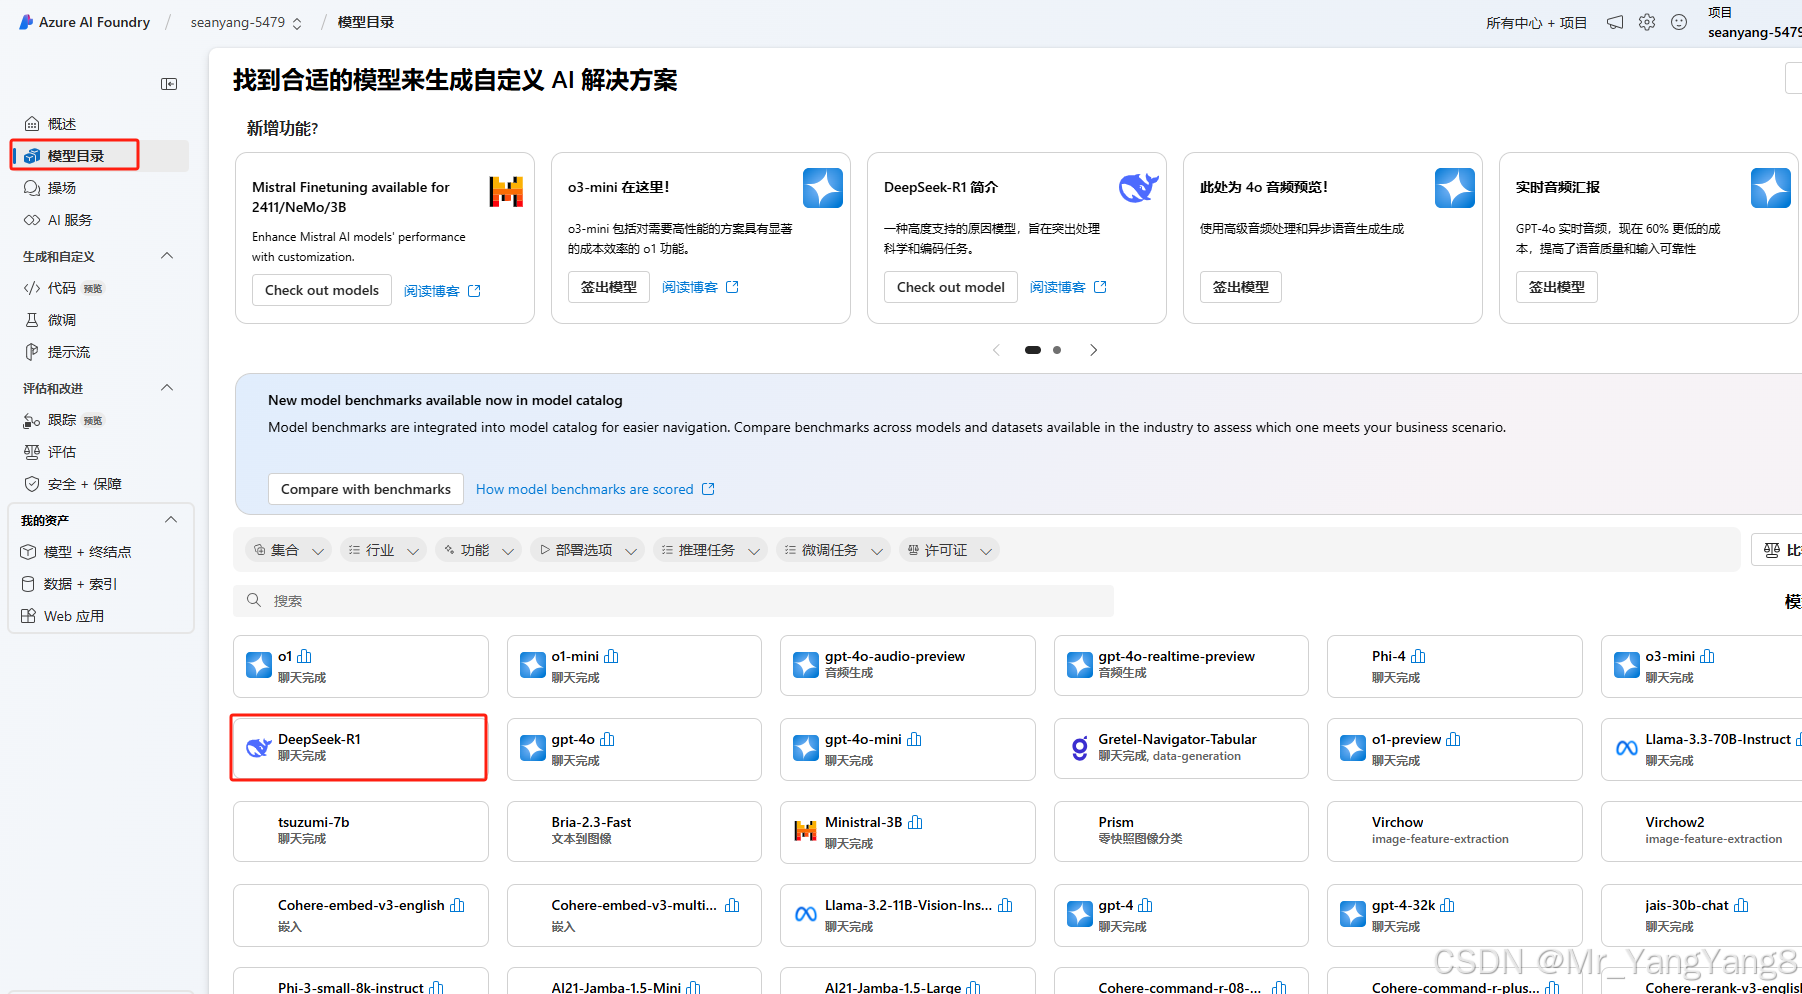This screenshot has width=1802, height=994.
Task: Select the second carousel page dot
Action: pyautogui.click(x=1057, y=350)
